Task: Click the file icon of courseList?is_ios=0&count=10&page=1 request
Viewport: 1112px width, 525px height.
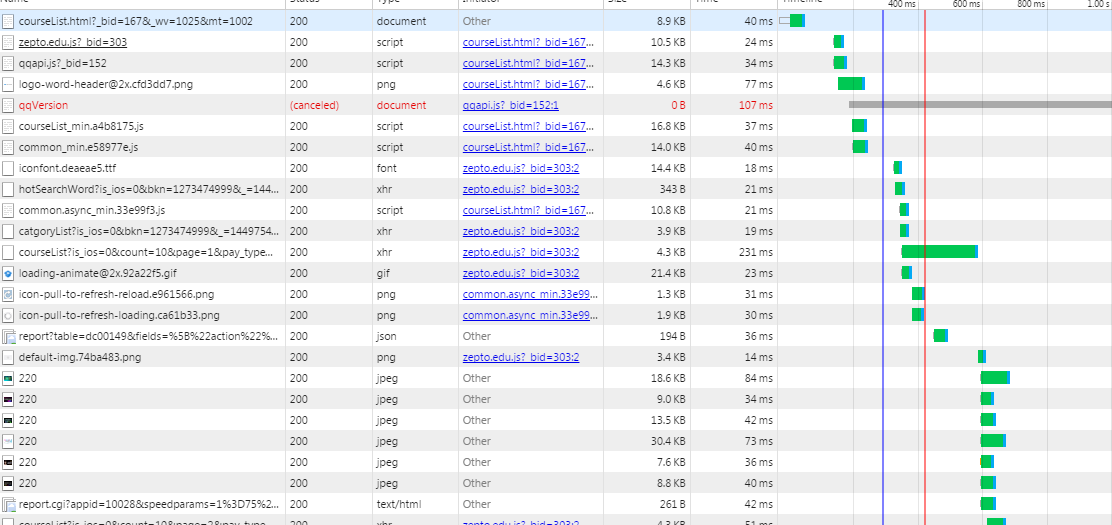Action: [8, 253]
